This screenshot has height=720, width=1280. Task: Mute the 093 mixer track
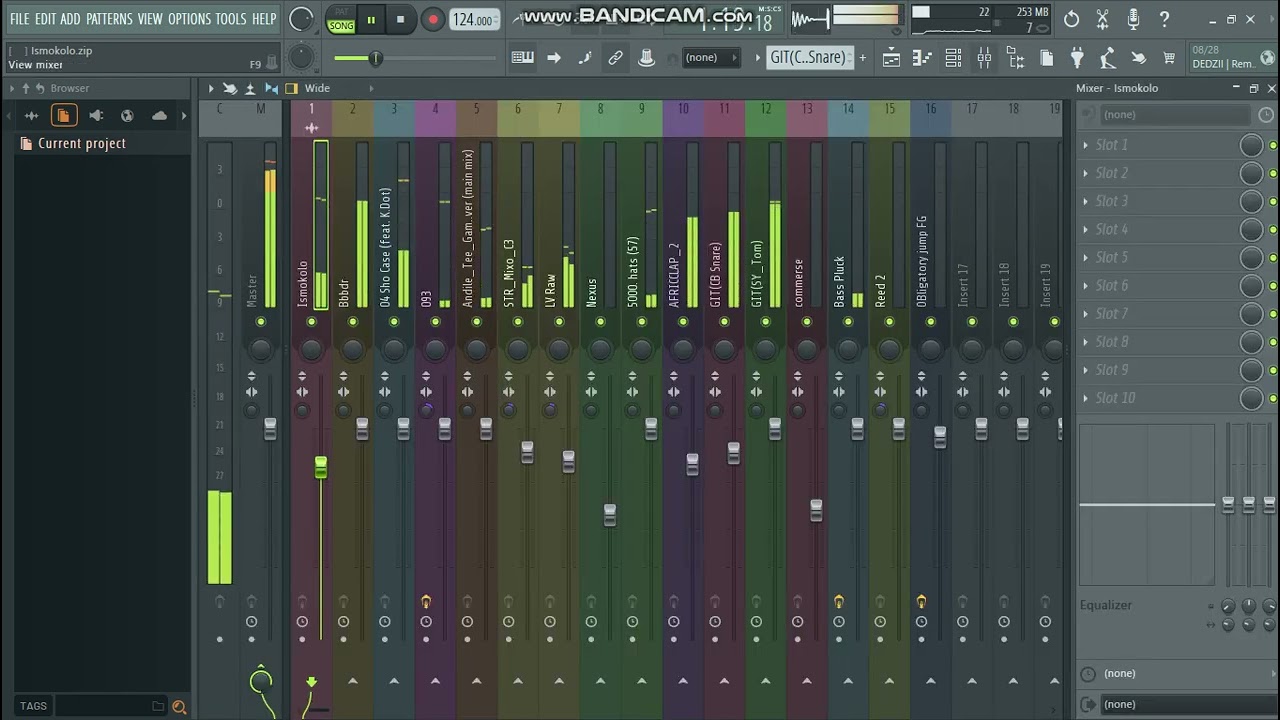tap(435, 322)
